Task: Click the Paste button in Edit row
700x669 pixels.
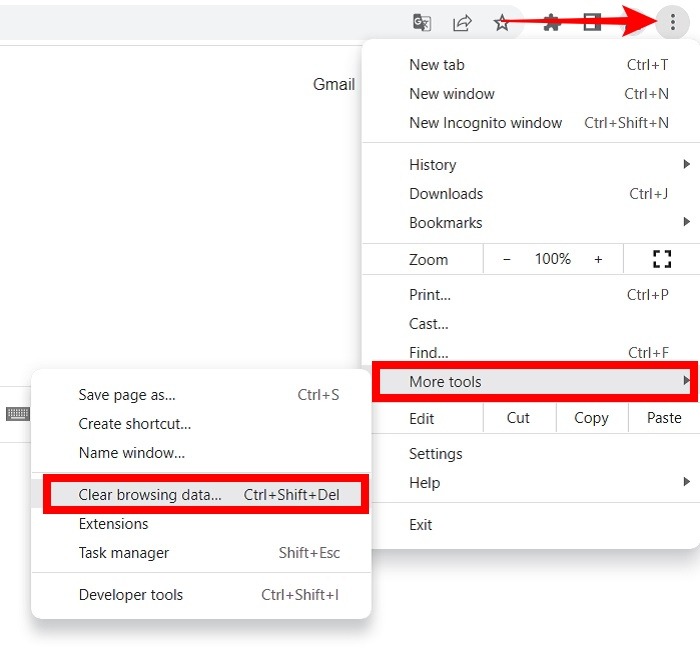Action: tap(664, 418)
